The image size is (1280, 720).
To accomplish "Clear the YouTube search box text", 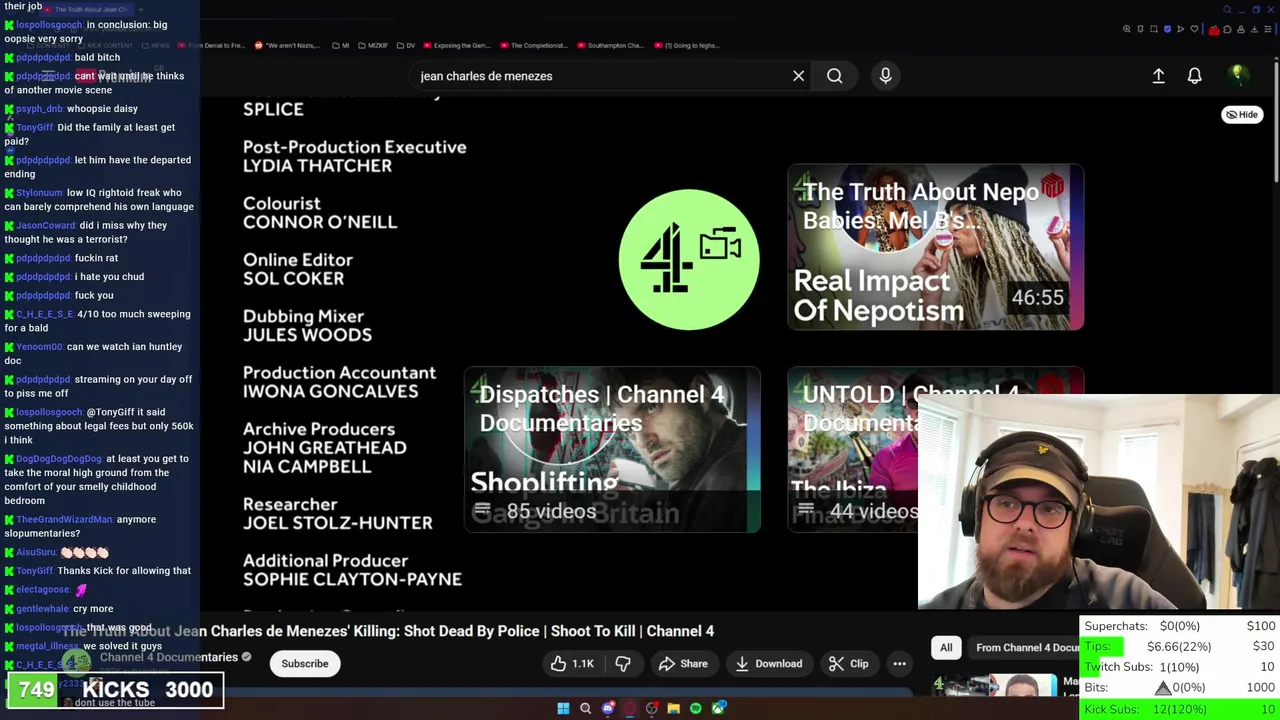I will [798, 76].
